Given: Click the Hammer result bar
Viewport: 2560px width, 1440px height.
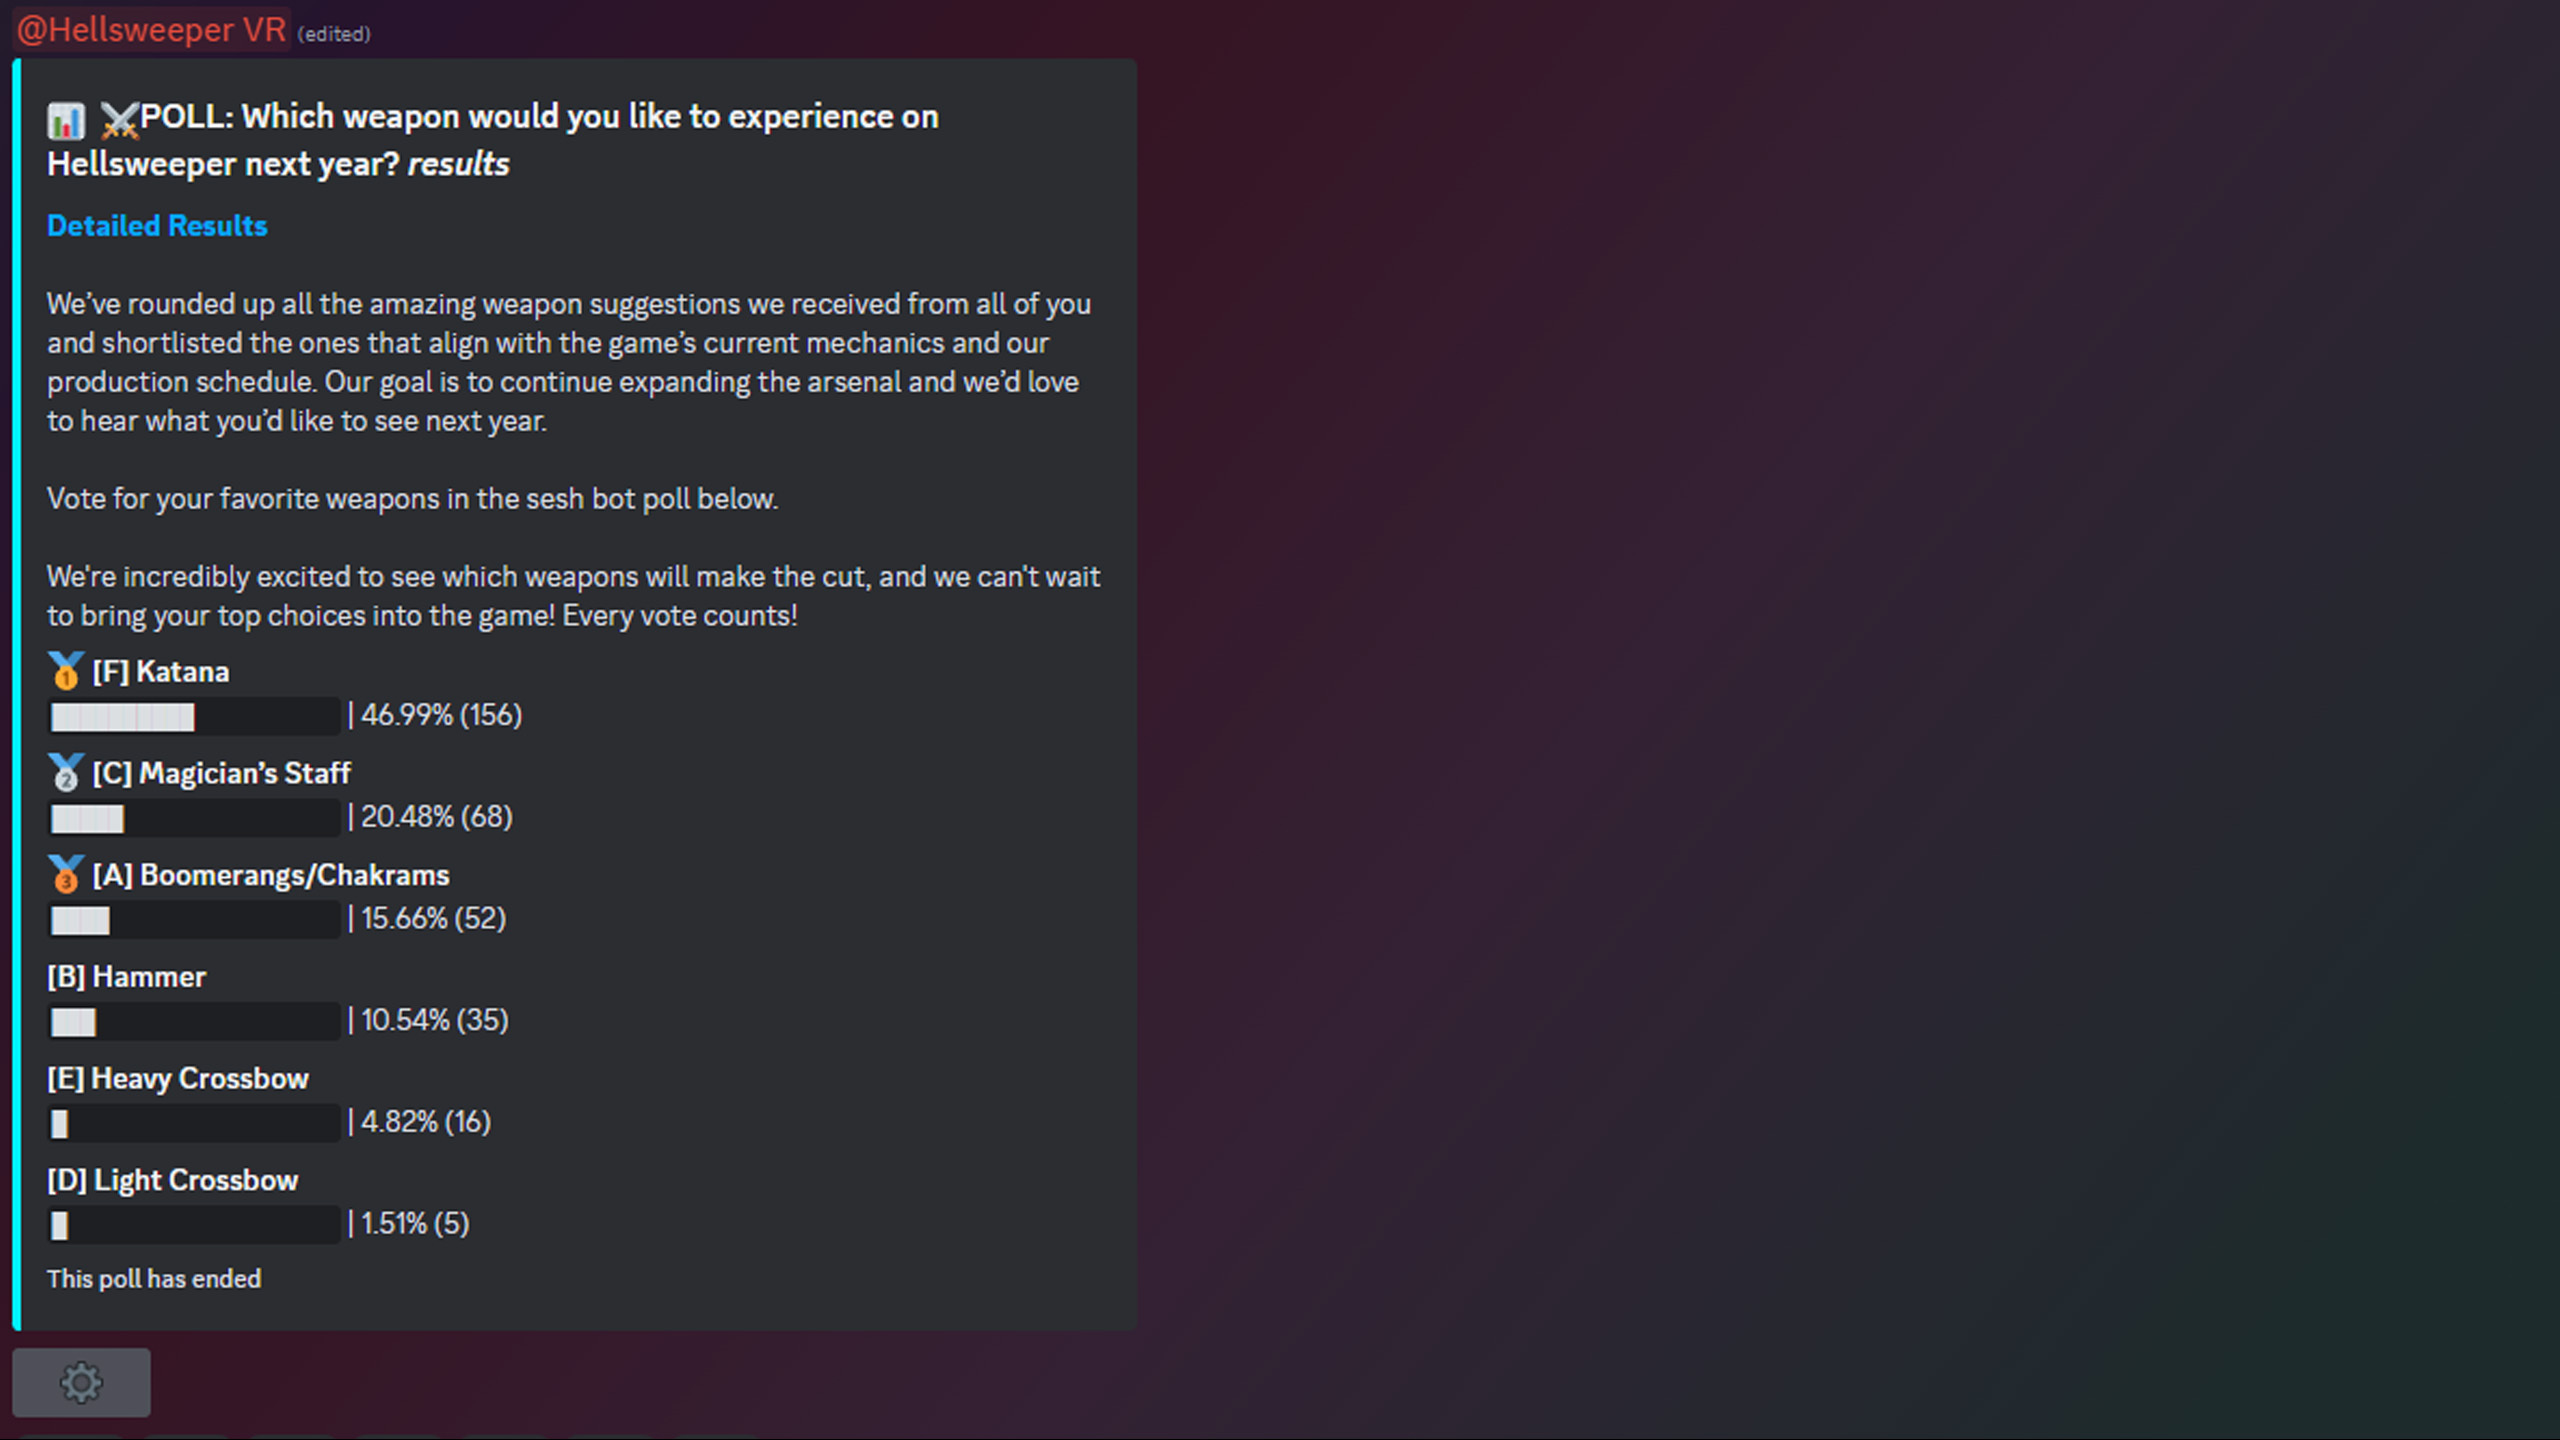Looking at the screenshot, I should tap(195, 1021).
